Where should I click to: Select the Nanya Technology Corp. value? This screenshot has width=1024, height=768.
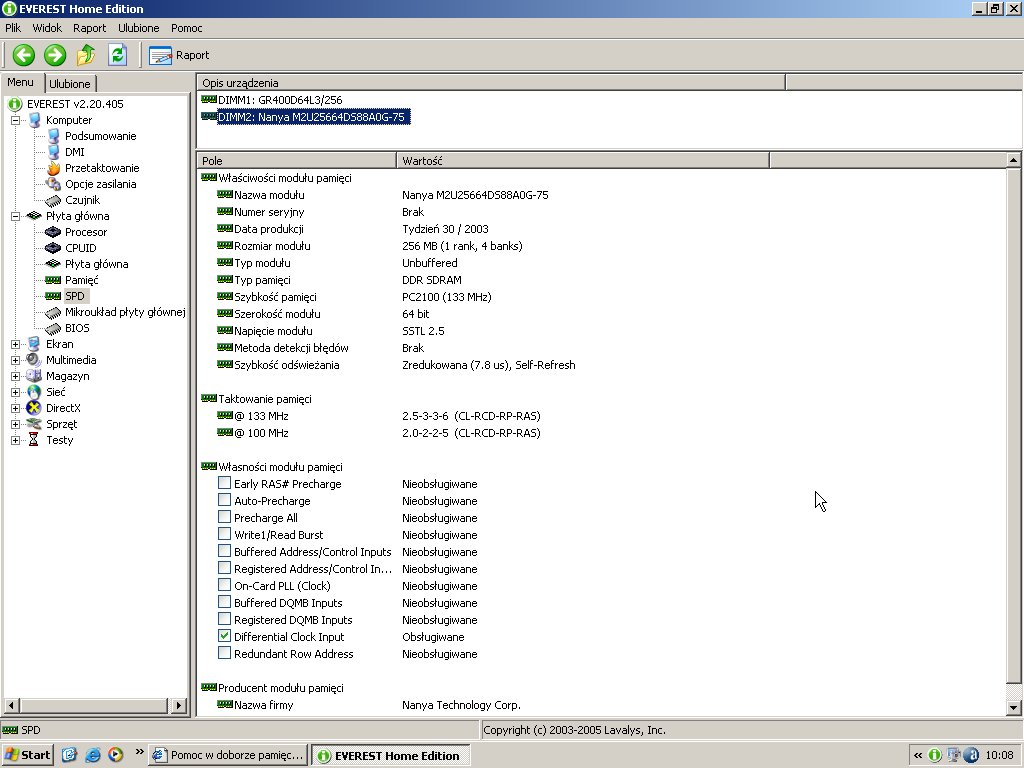(x=461, y=705)
